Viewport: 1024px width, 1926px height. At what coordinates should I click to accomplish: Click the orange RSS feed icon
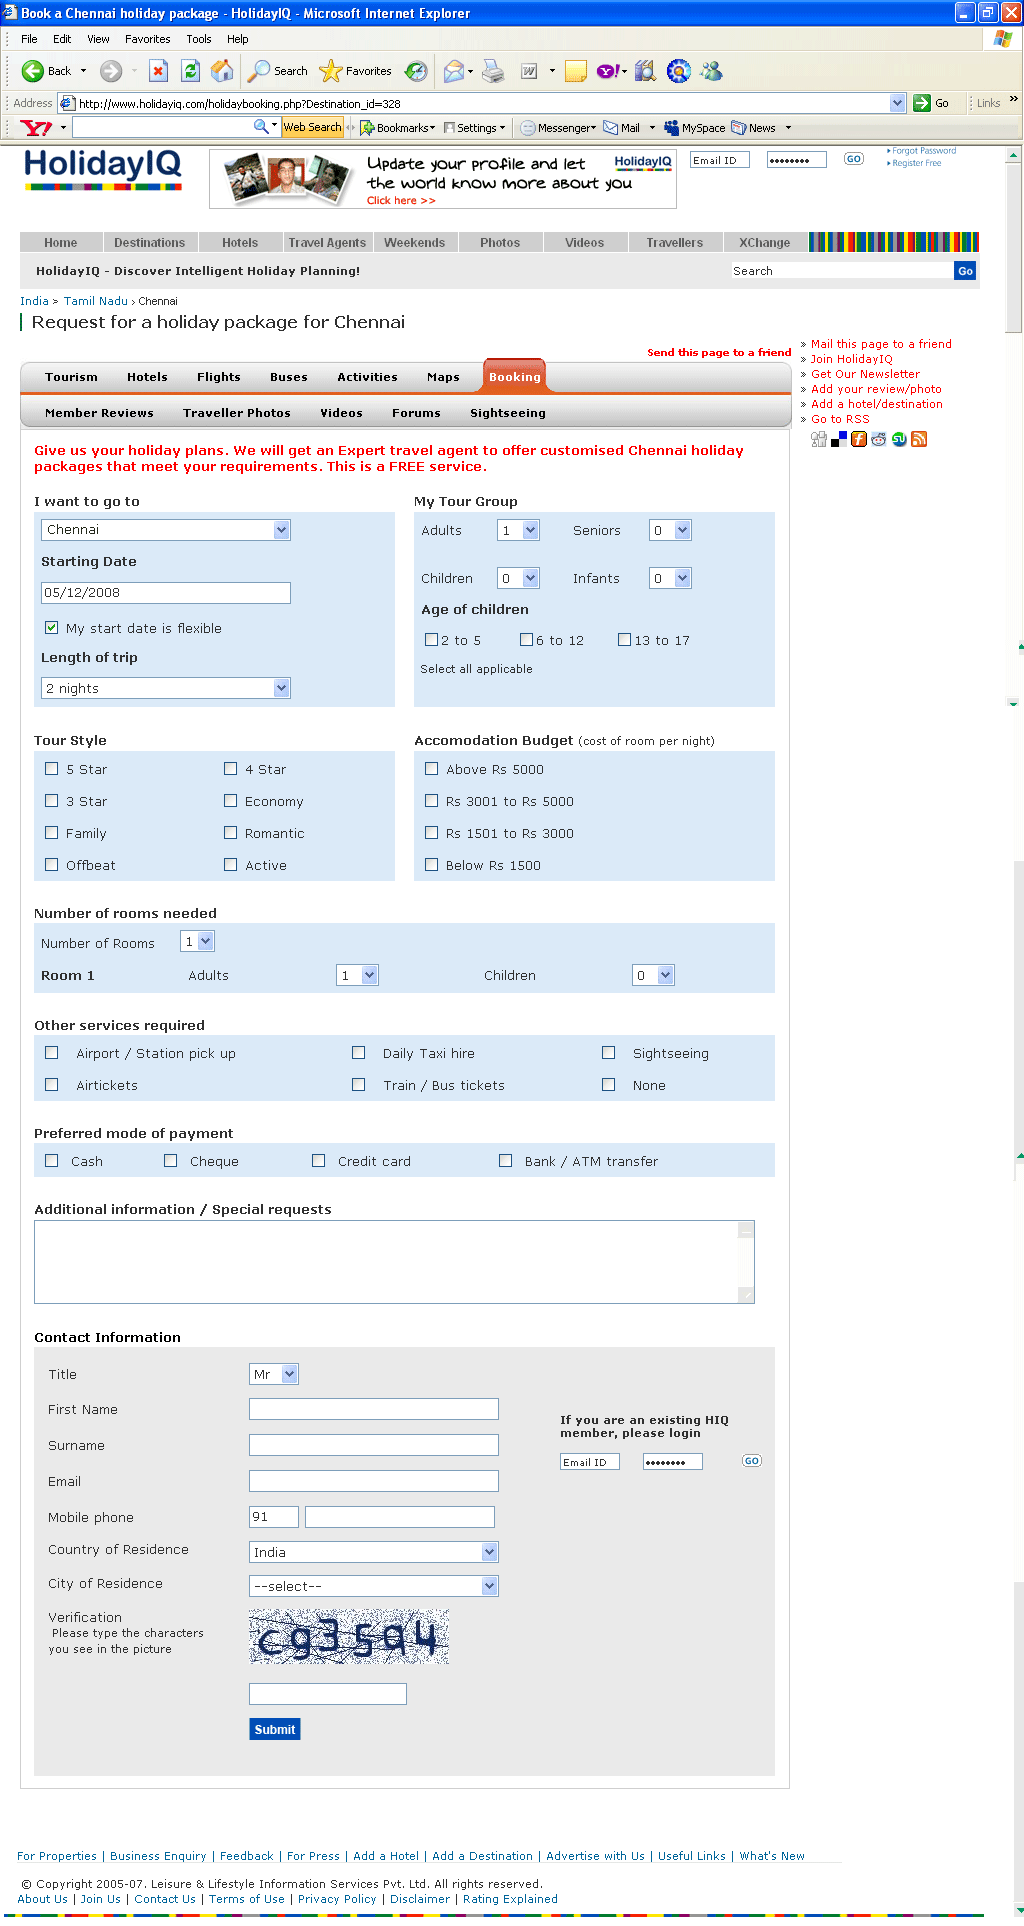click(x=919, y=439)
